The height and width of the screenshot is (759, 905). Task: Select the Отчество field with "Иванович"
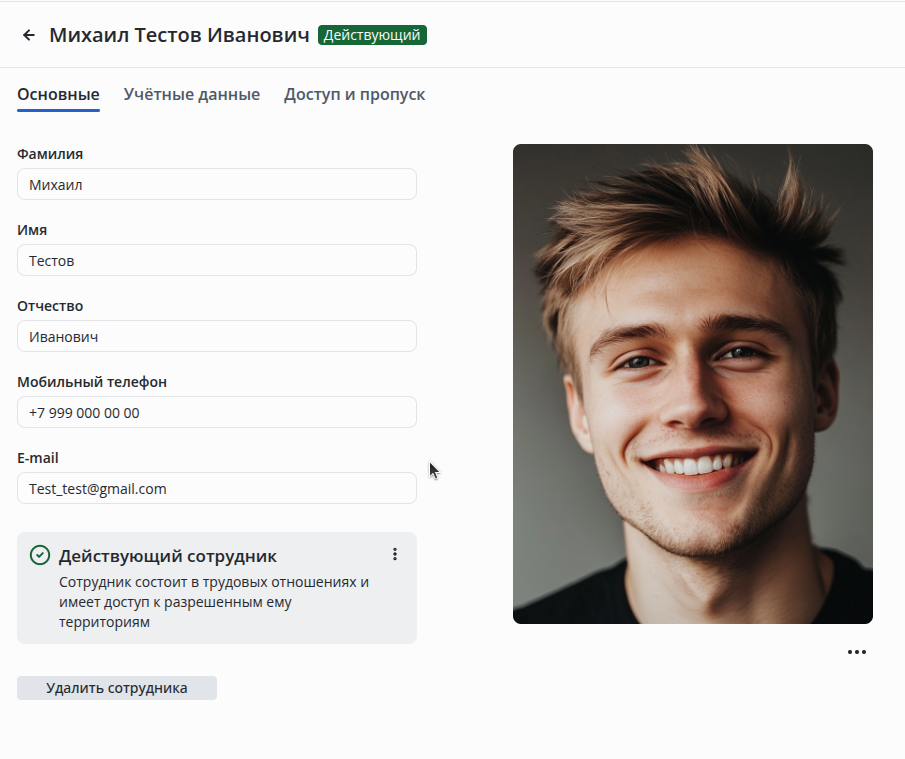[x=216, y=337]
